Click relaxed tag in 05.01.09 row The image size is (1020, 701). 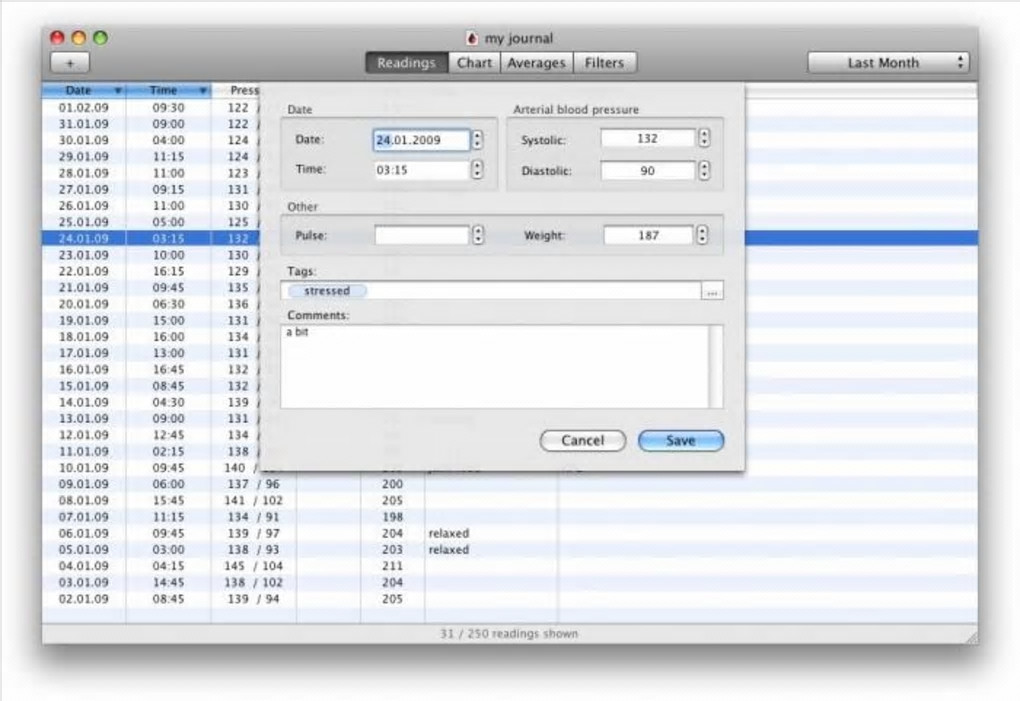[449, 549]
